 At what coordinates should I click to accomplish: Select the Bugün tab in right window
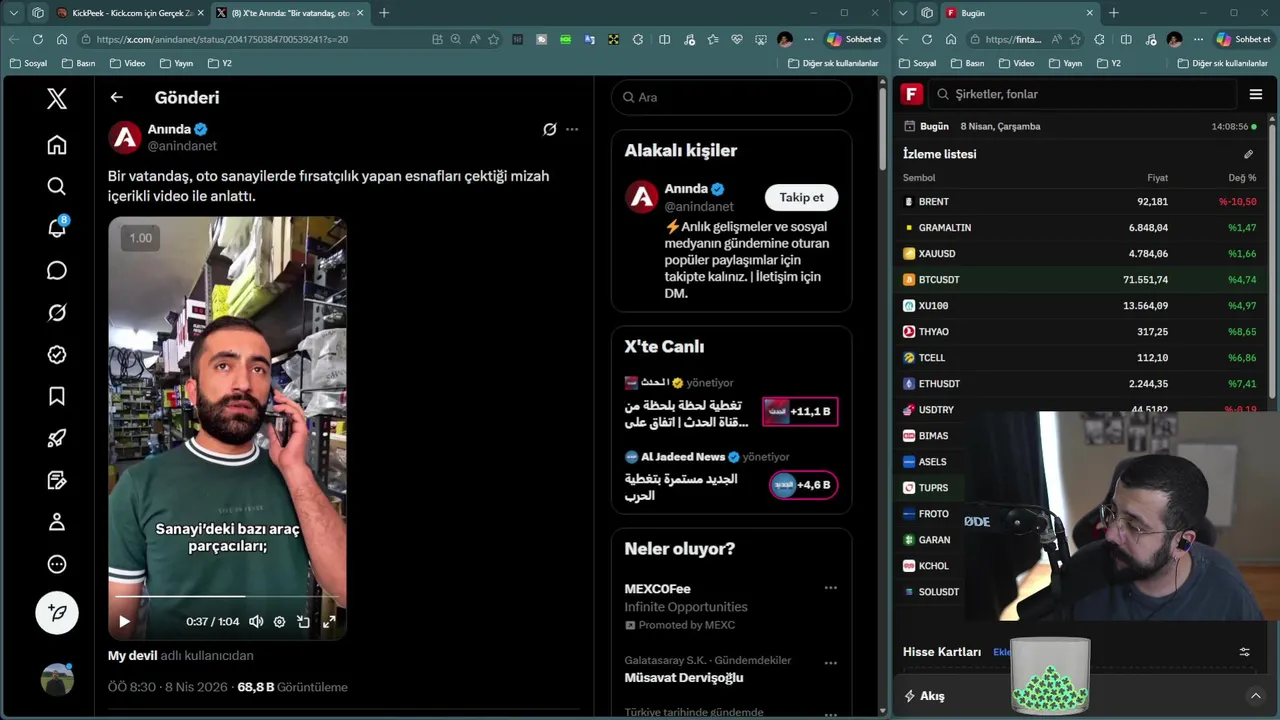pyautogui.click(x=1018, y=13)
